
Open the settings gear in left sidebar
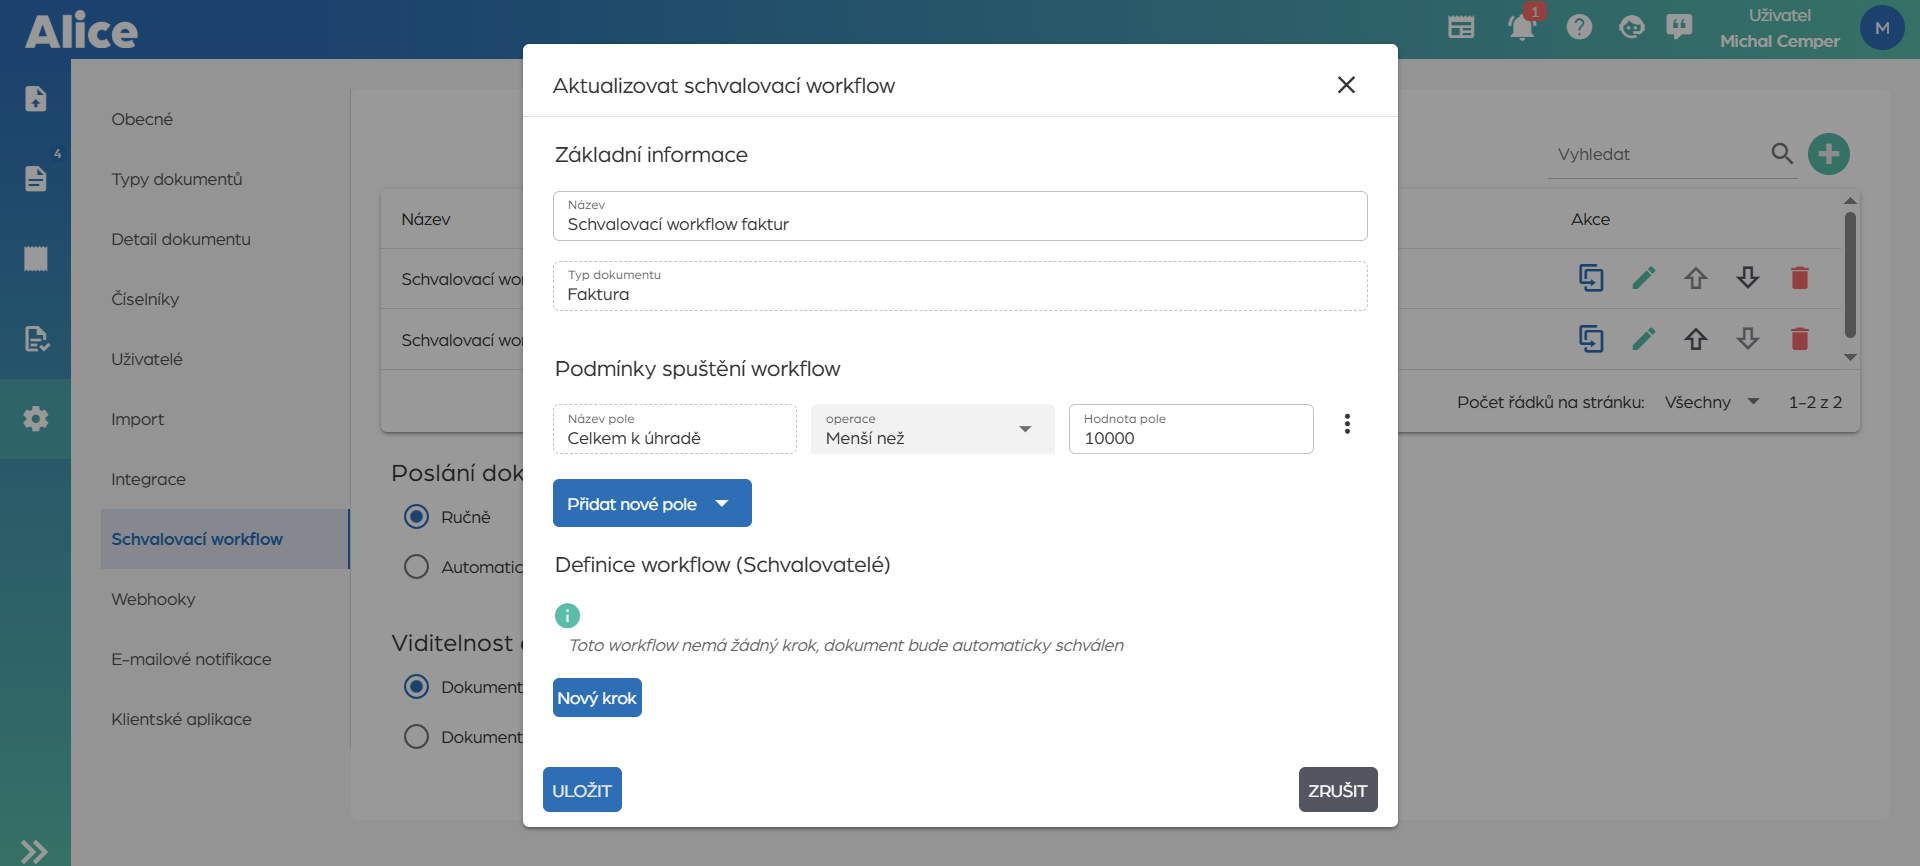coord(36,419)
